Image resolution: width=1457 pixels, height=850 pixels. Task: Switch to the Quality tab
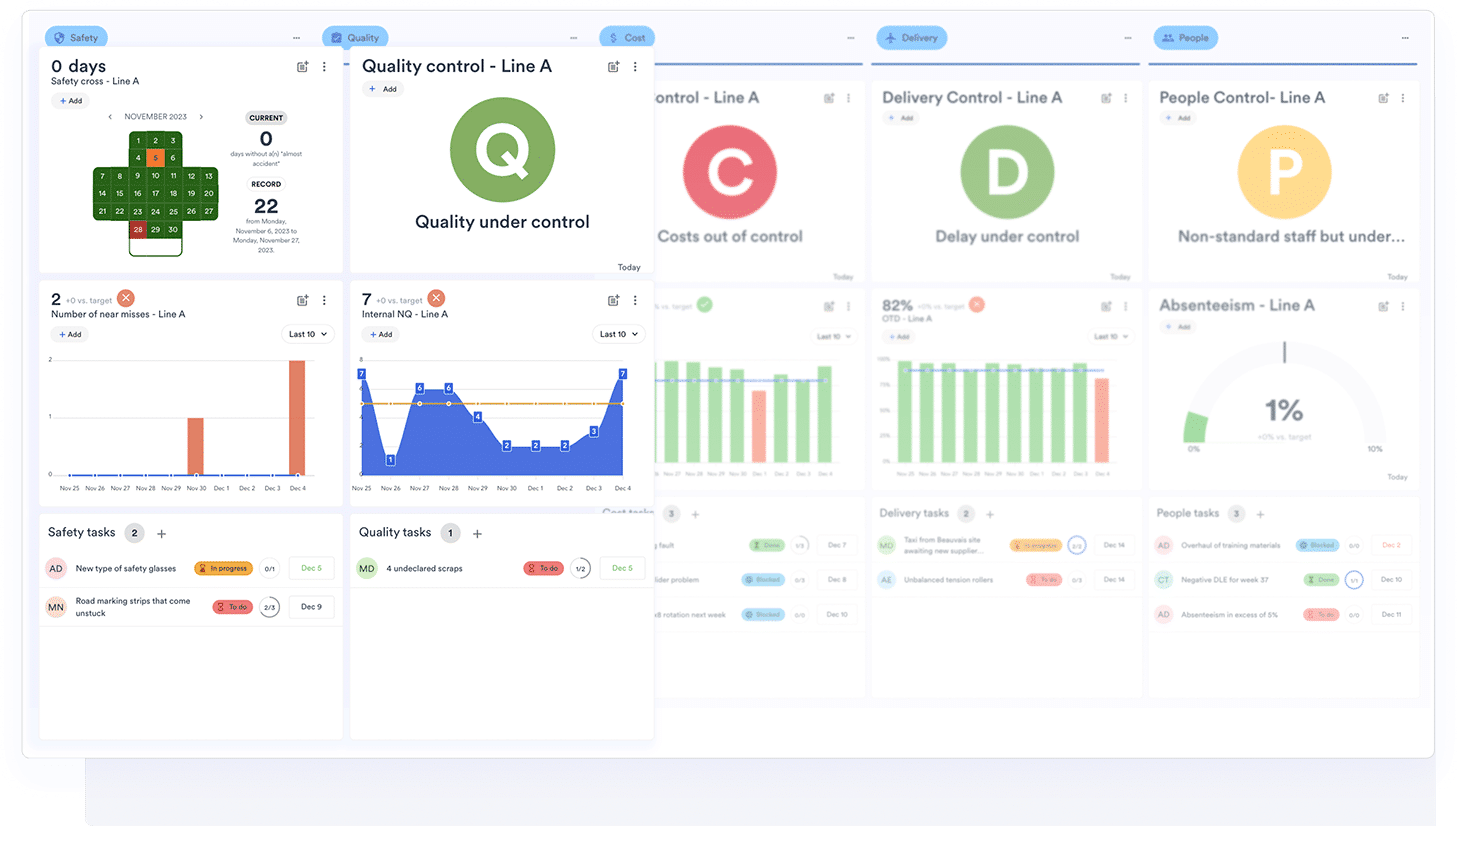356,37
